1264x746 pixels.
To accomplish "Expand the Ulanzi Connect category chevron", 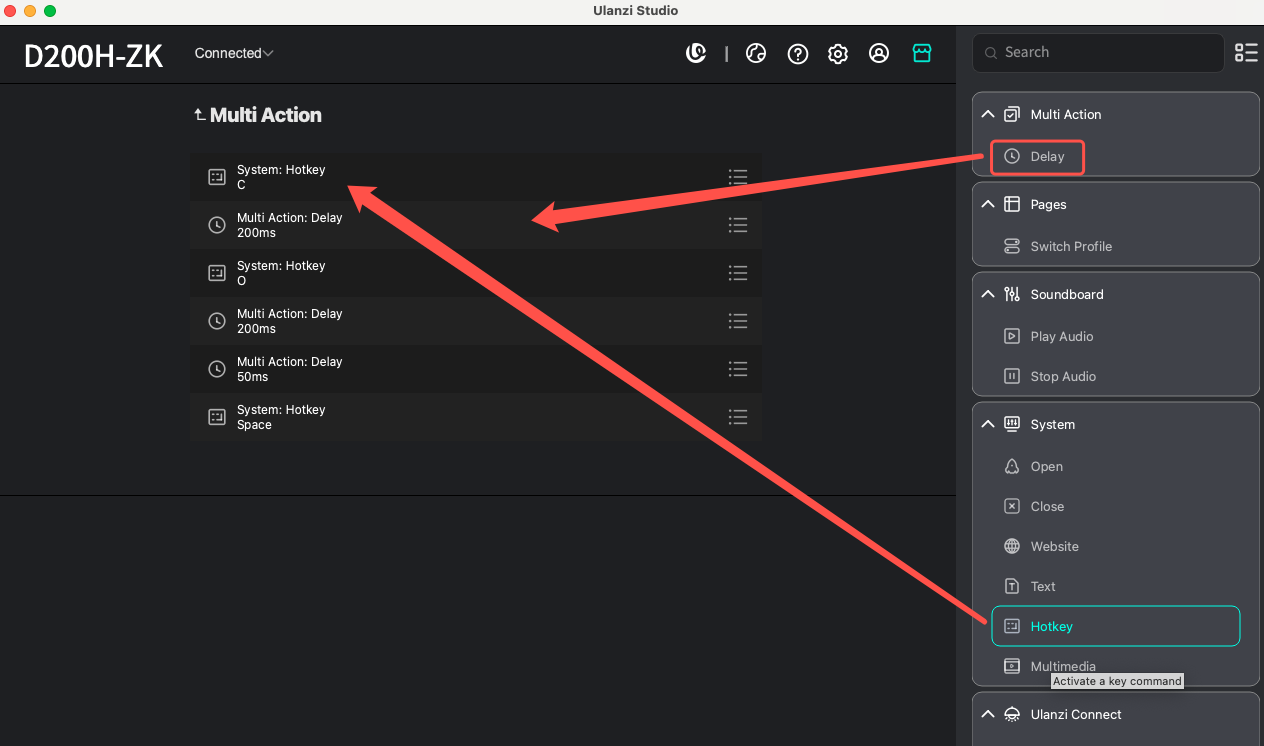I will click(988, 715).
